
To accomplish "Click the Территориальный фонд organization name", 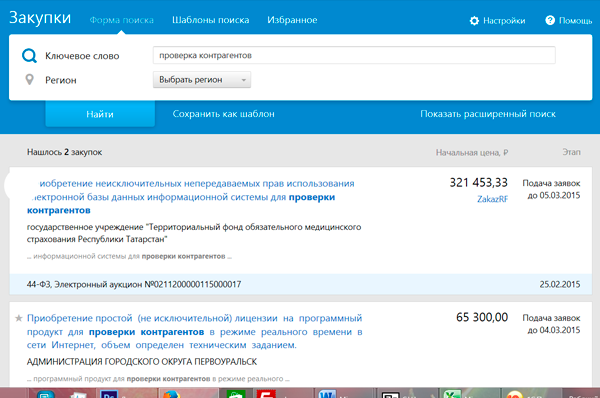I will click(x=194, y=233).
